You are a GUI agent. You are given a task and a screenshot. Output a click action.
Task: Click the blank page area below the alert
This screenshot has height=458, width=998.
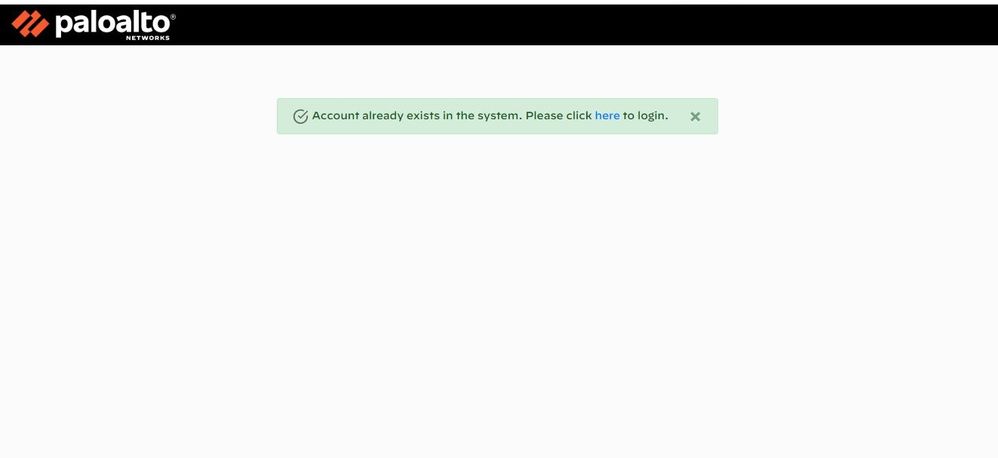(499, 286)
